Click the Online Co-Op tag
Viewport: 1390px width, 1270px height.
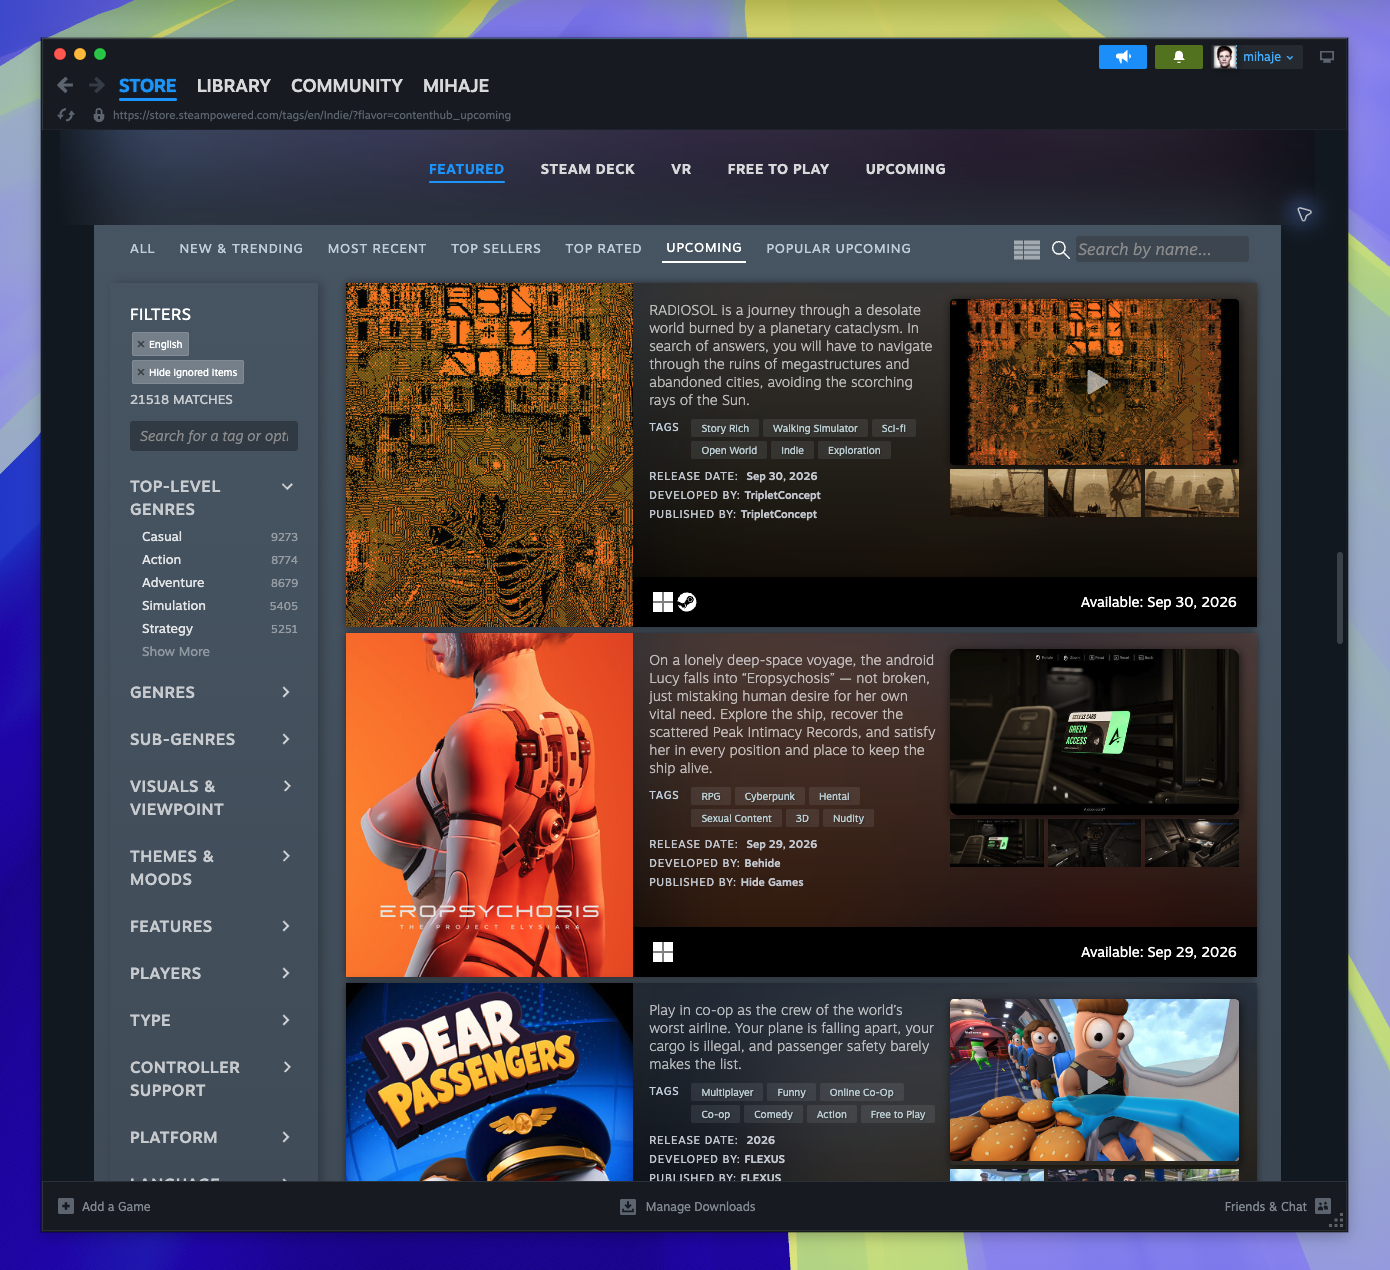pos(862,1092)
